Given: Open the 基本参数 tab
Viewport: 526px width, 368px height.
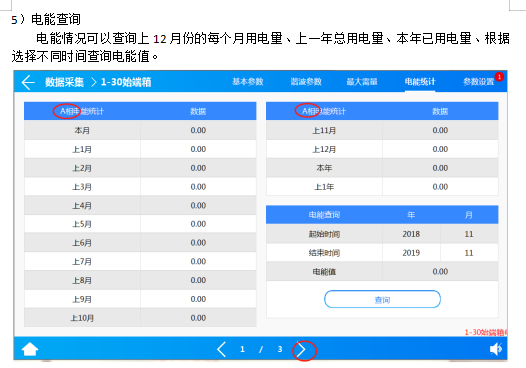Looking at the screenshot, I should click(x=248, y=82).
